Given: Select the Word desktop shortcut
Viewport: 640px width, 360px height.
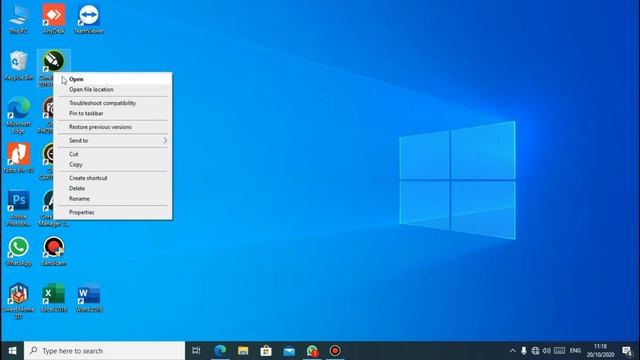Looking at the screenshot, I should pos(89,298).
